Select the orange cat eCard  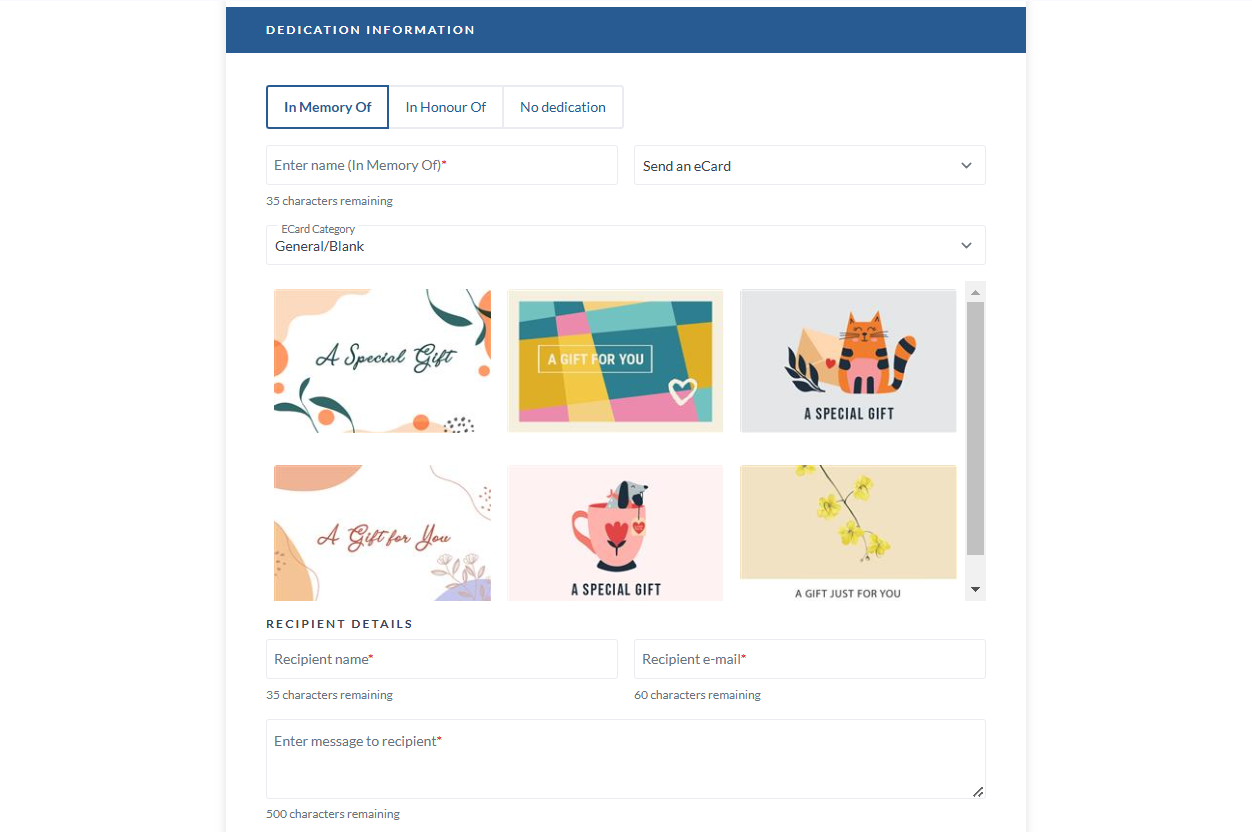pyautogui.click(x=848, y=361)
